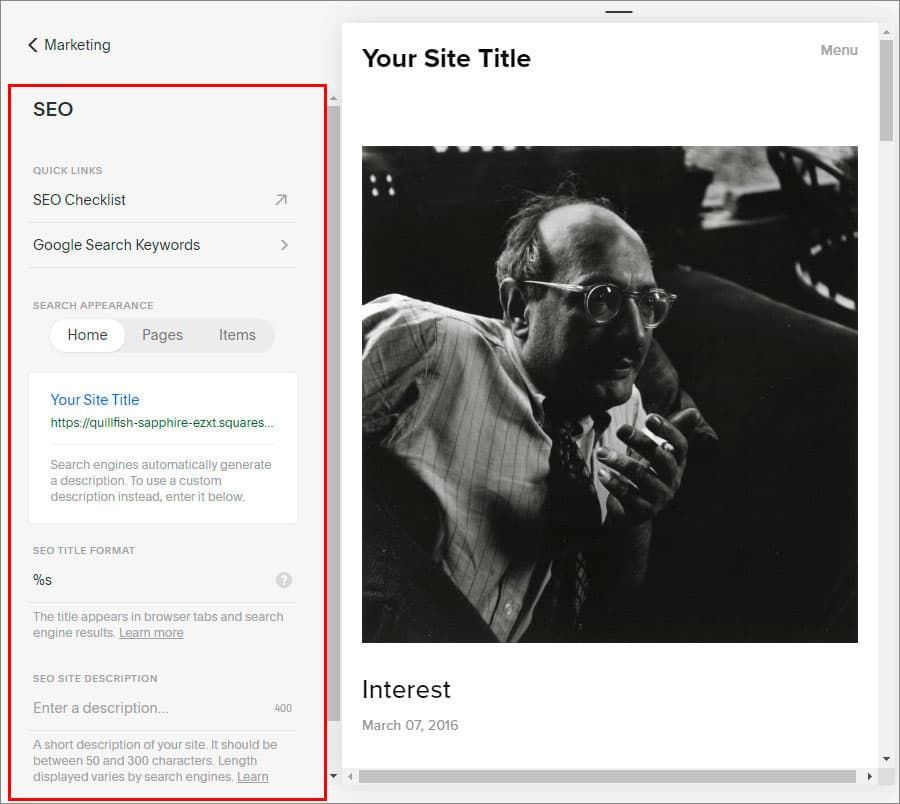The width and height of the screenshot is (900, 804).
Task: Expand Google Search Keywords chevron
Action: pyautogui.click(x=284, y=245)
